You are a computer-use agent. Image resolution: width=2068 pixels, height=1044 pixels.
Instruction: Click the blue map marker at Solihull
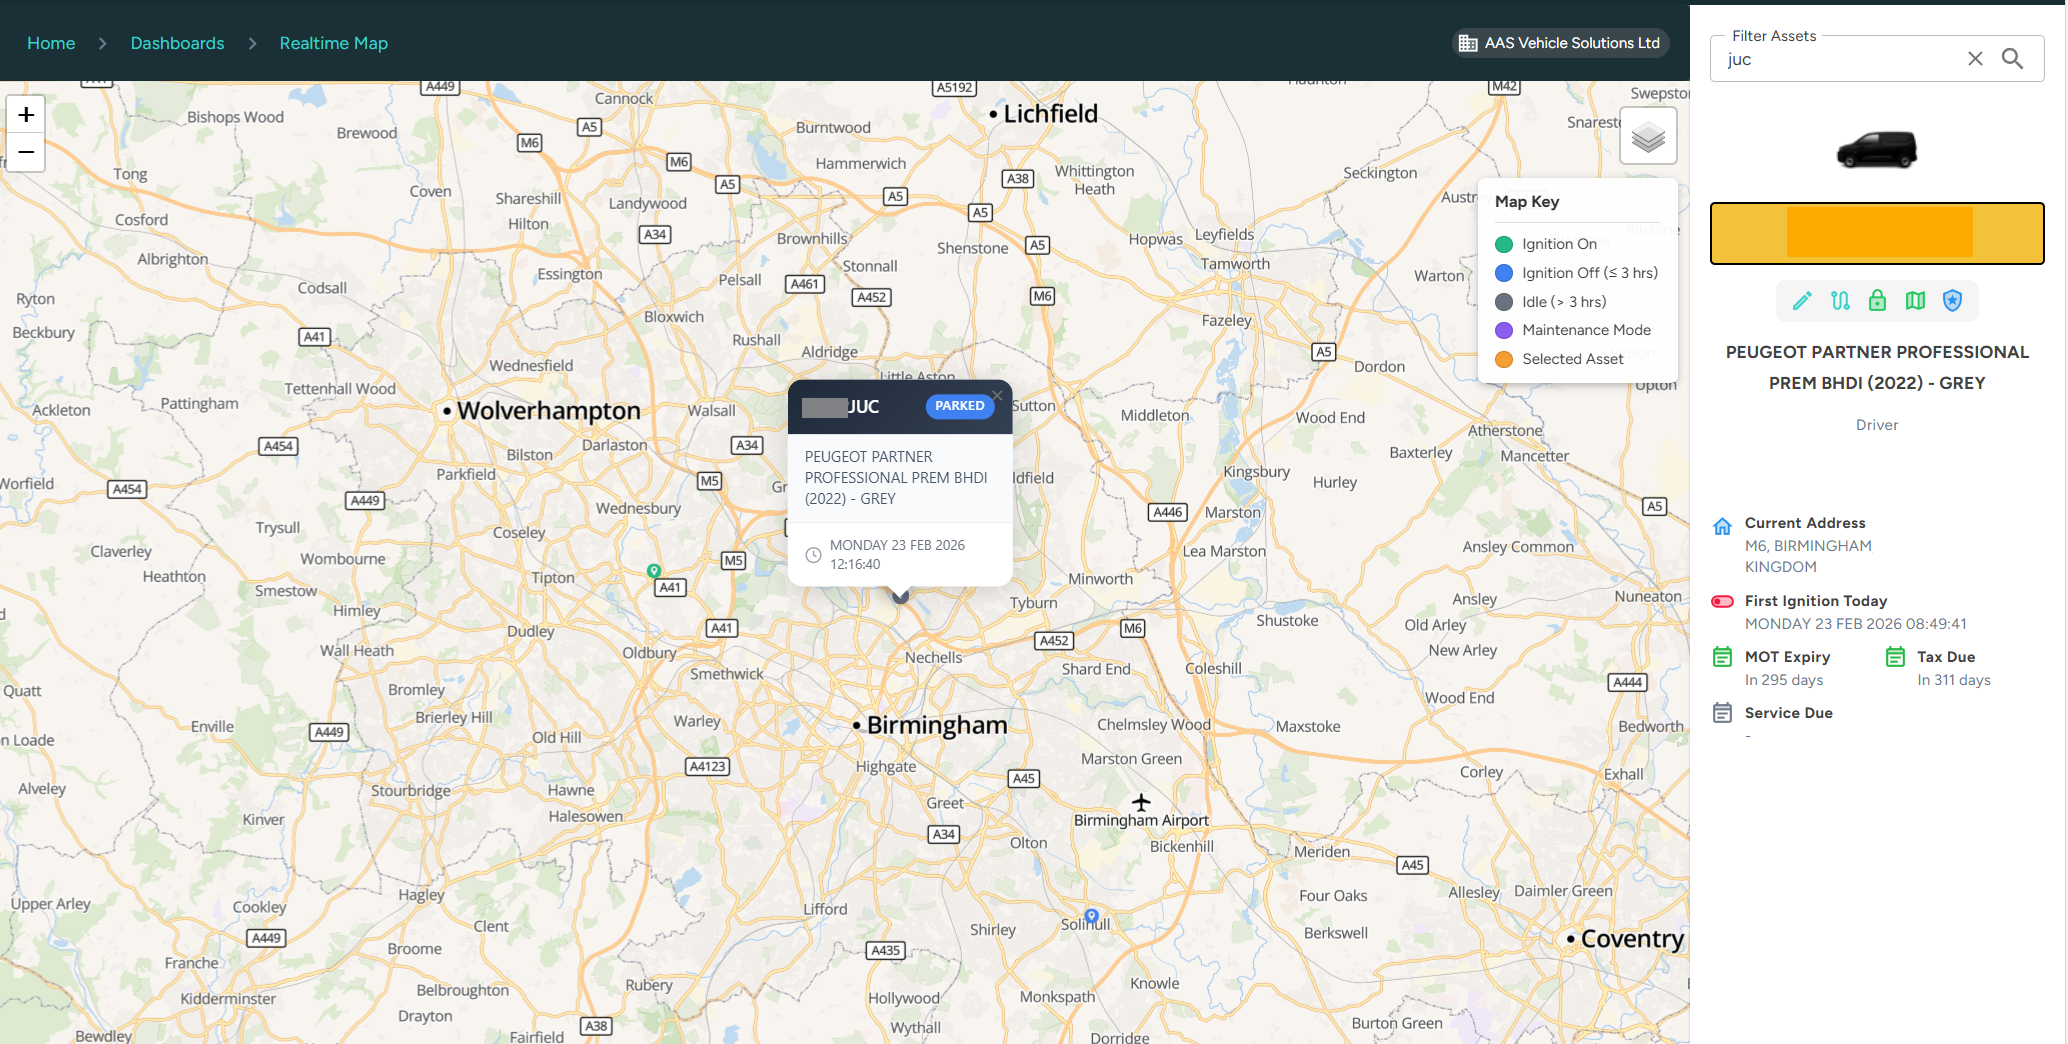pos(1091,916)
